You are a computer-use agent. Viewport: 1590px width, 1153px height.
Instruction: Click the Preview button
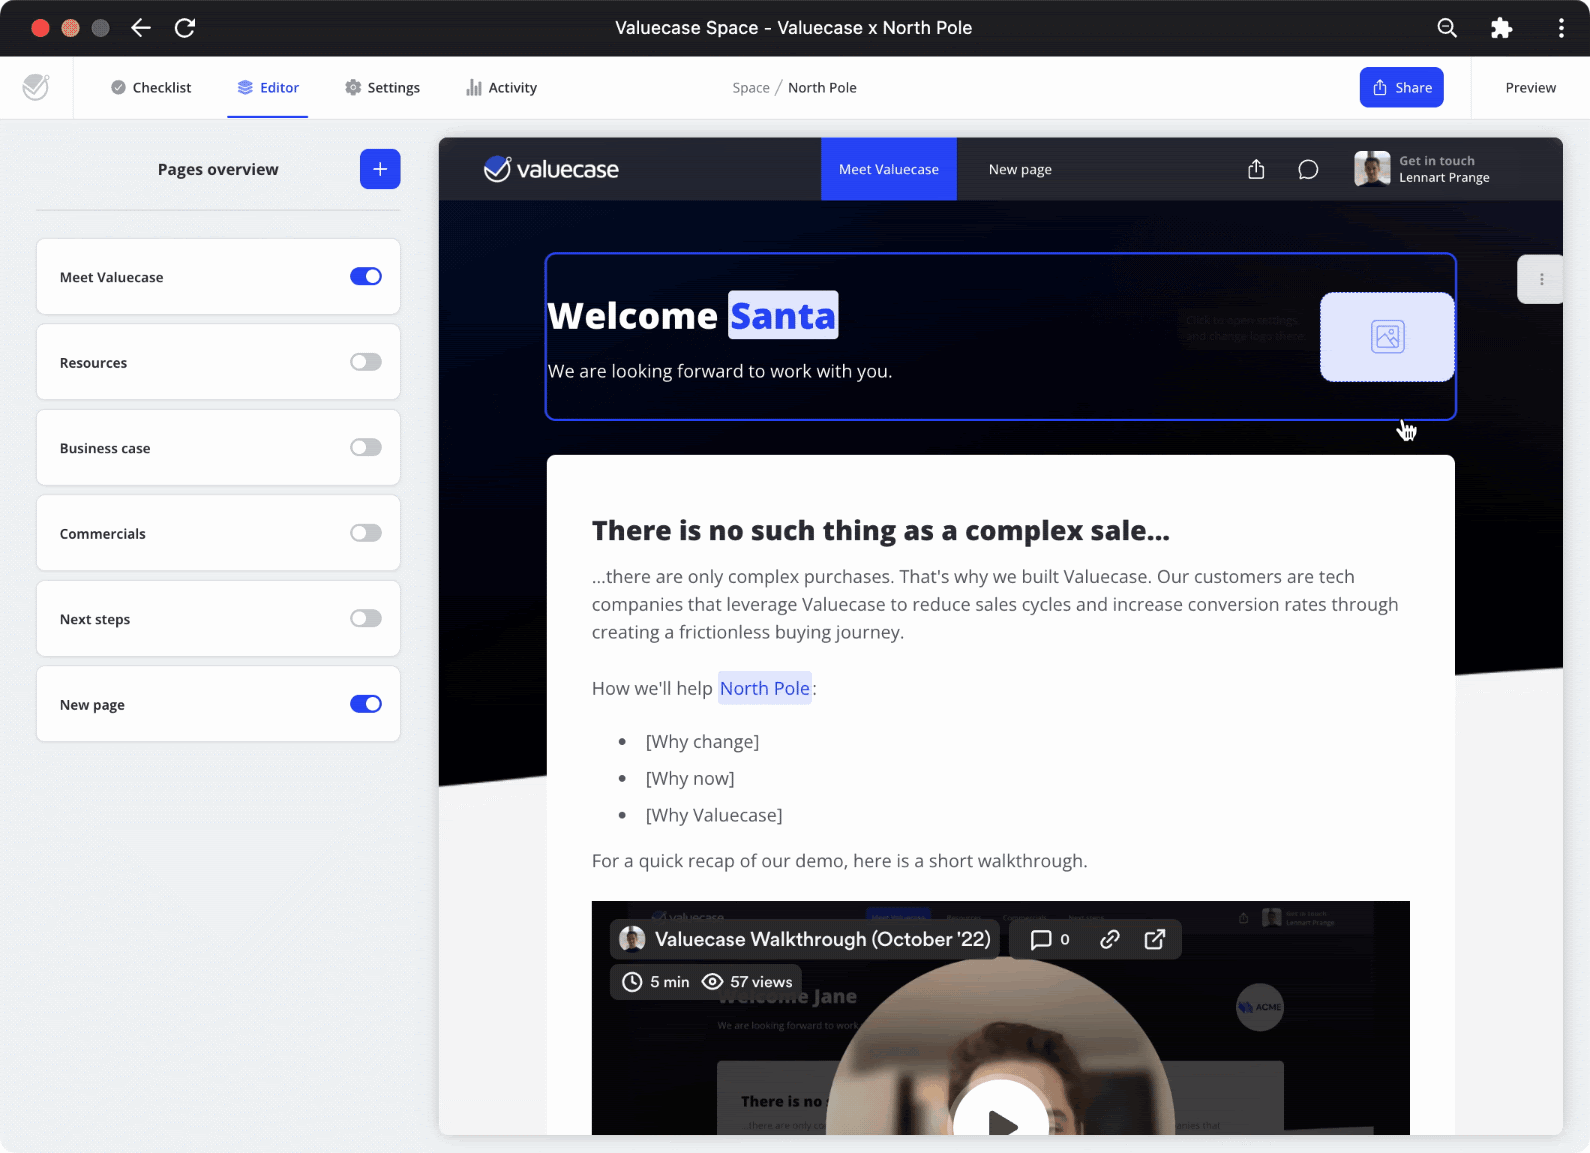click(x=1531, y=88)
